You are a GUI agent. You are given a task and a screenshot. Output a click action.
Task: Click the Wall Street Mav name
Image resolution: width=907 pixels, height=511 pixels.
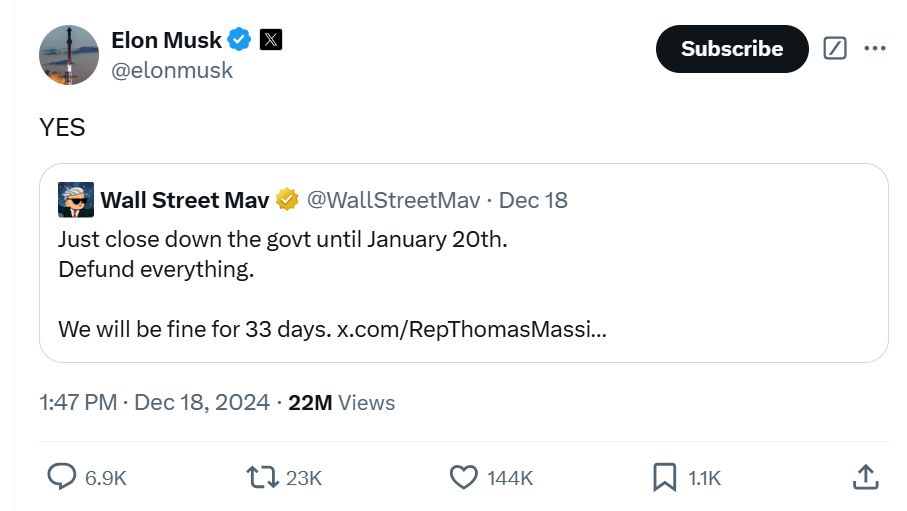184,200
